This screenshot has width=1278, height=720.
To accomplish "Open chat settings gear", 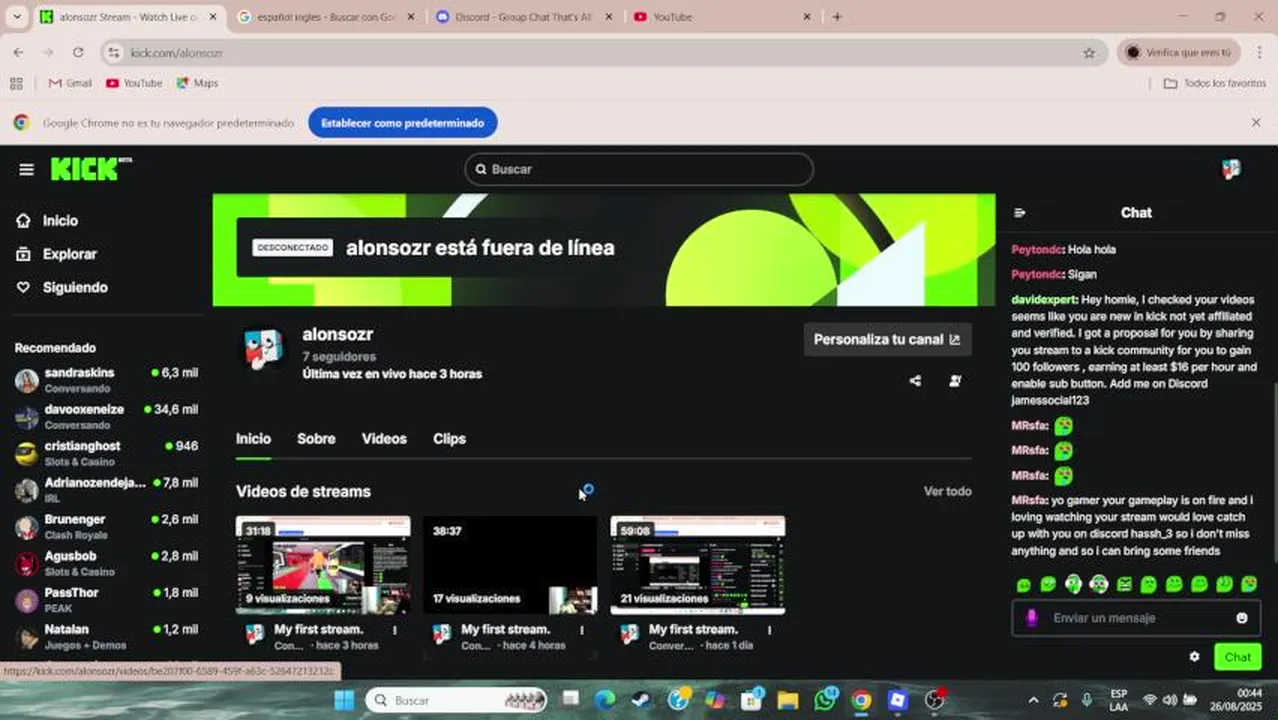I will [x=1194, y=657].
